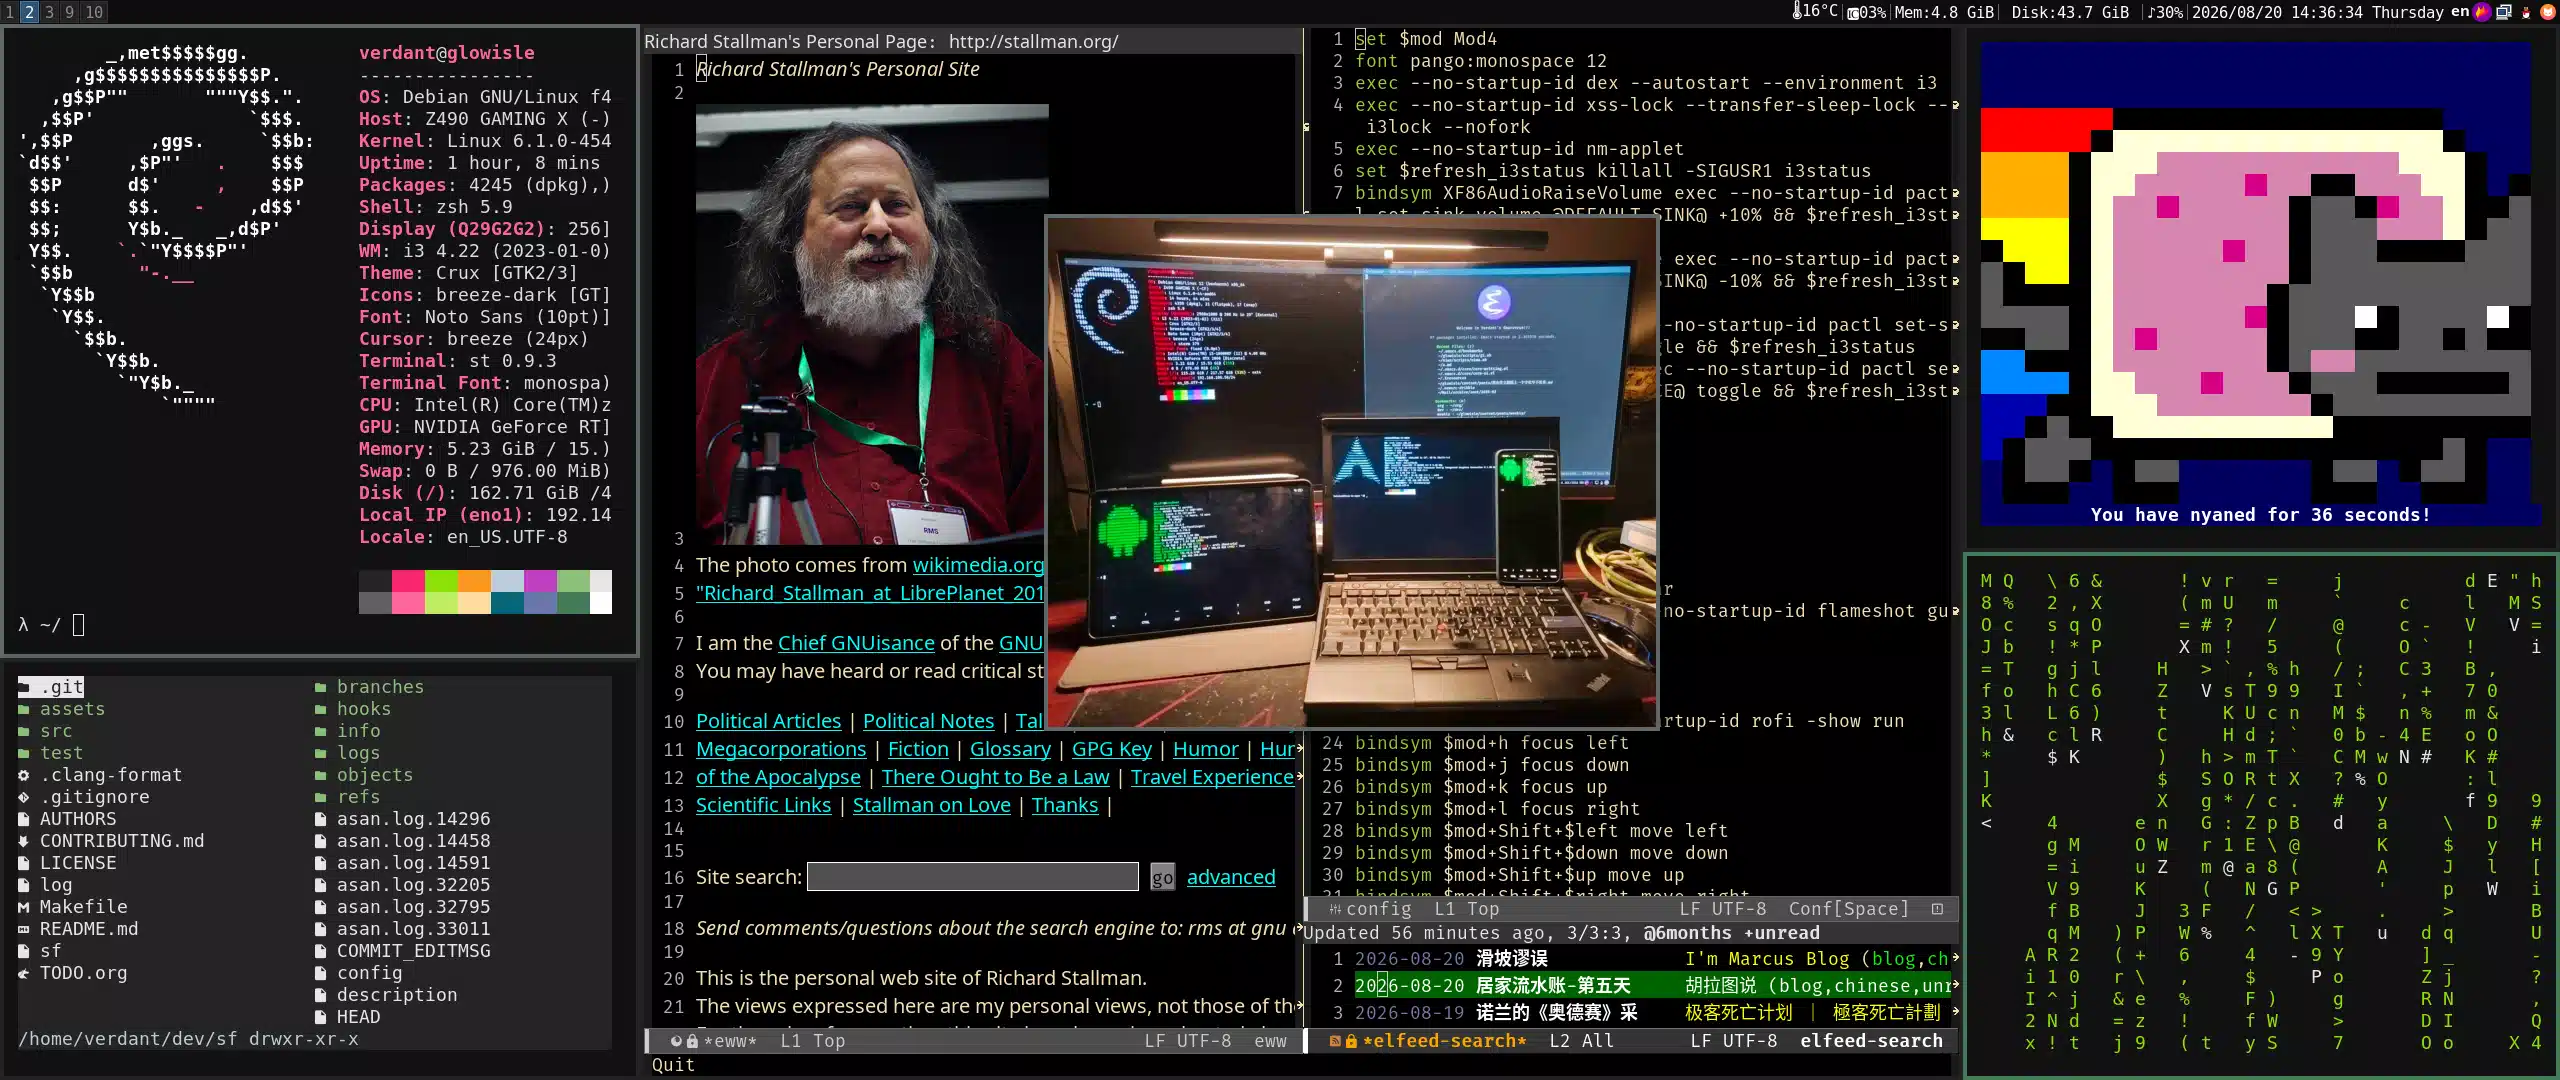Click the Richard Stallman portrait photo
2560x1080 pixels.
click(x=871, y=325)
